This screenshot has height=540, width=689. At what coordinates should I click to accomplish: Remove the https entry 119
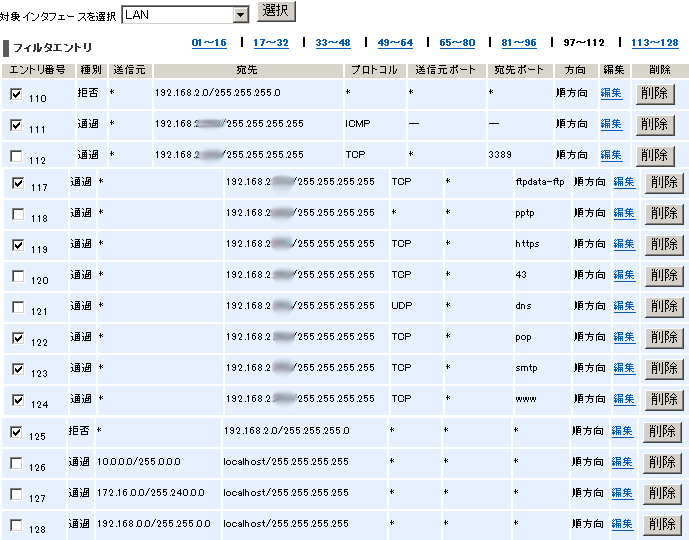point(664,244)
